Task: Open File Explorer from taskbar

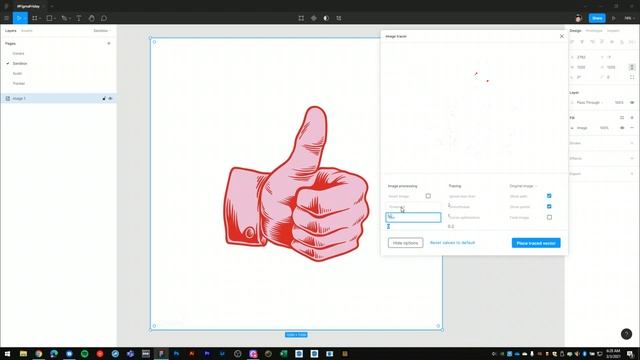Action: click(x=23, y=353)
